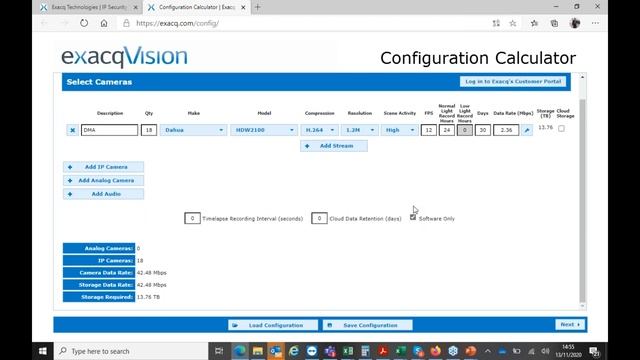This screenshot has height=360, width=640.
Task: Click the Next button
Action: 570,324
